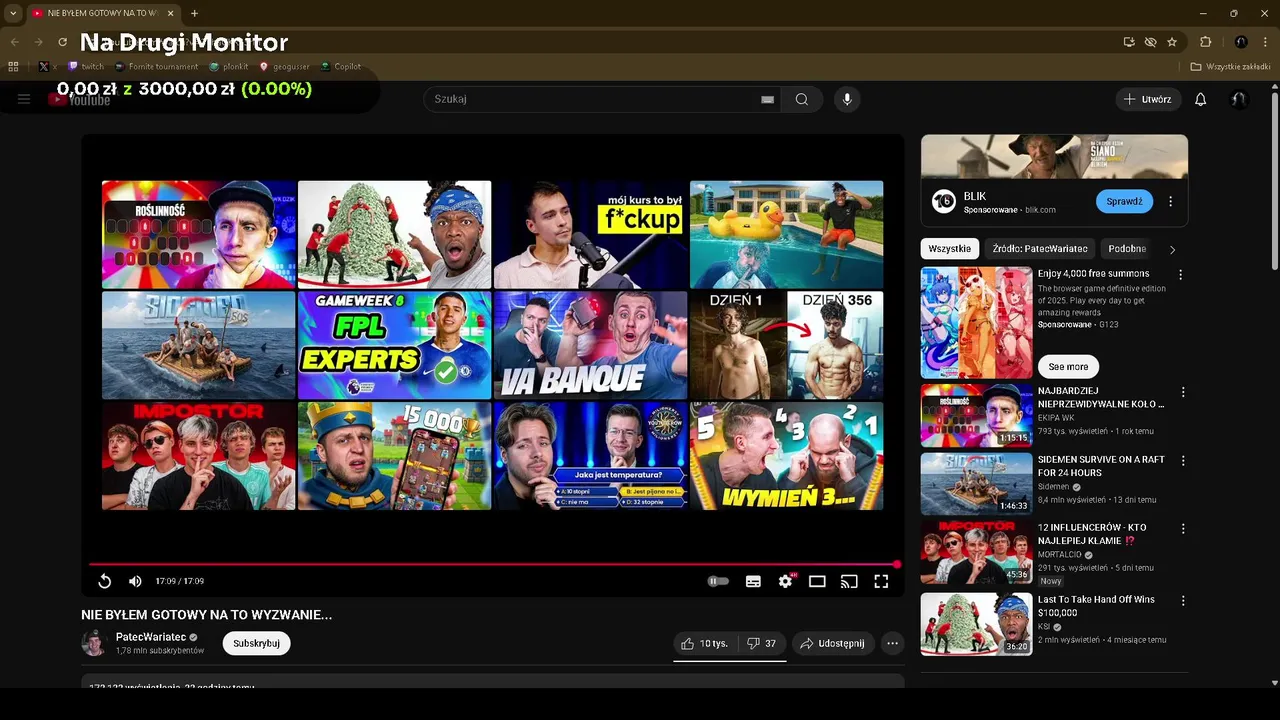Show more filter chips with arrow
Image resolution: width=1280 pixels, height=720 pixels.
point(1172,249)
